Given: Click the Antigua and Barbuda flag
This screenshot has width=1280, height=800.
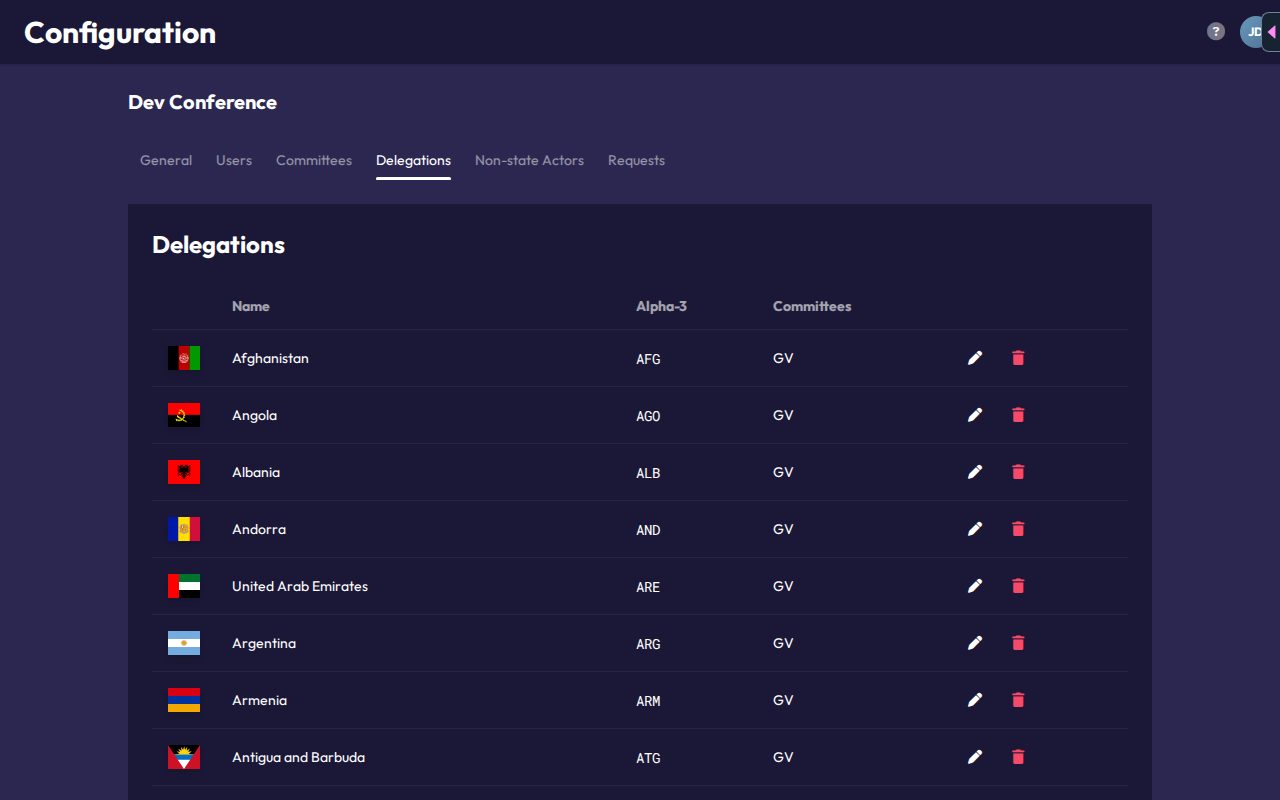Looking at the screenshot, I should 184,757.
